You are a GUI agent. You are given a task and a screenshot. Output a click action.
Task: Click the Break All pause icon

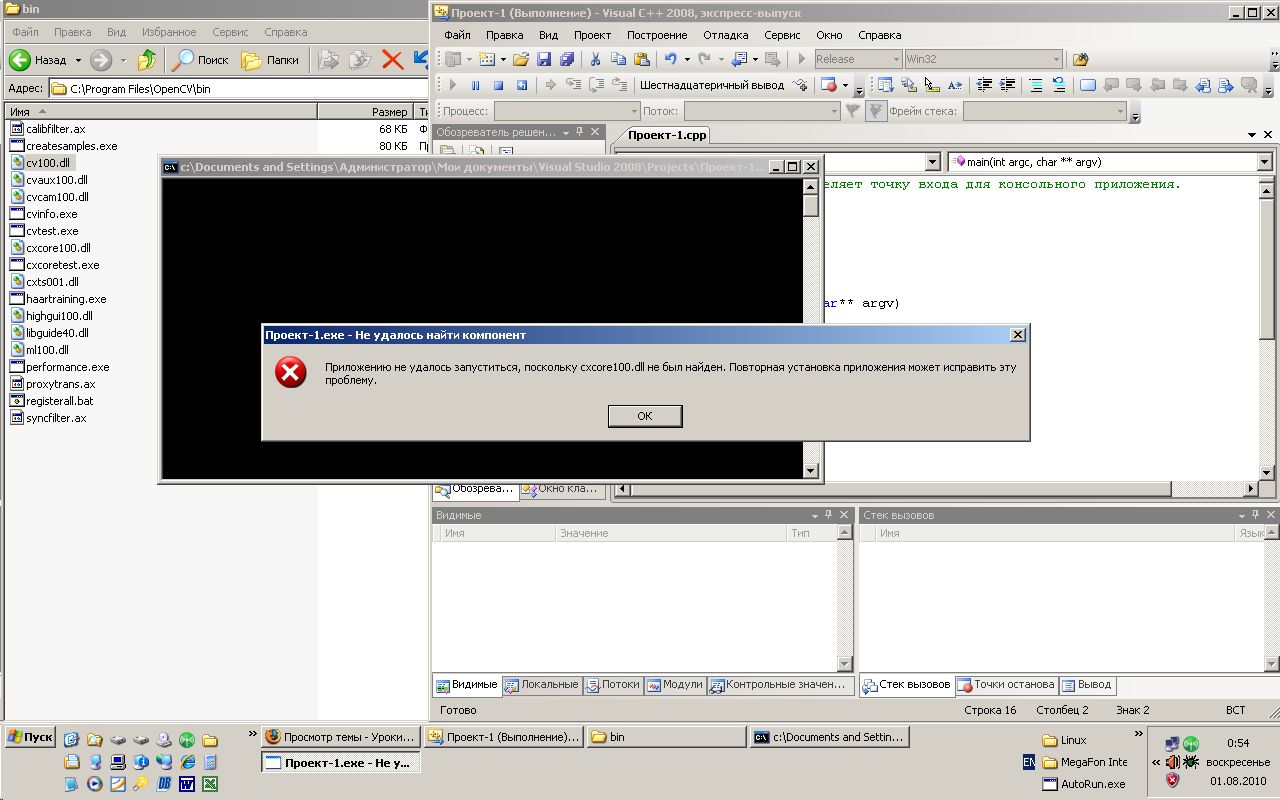tap(475, 86)
